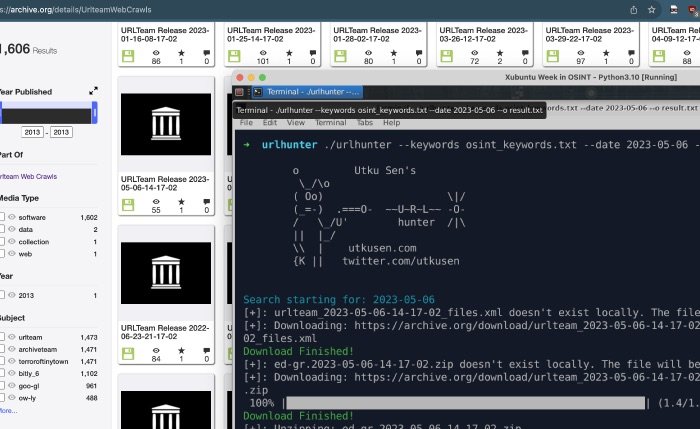Open the browser extension icon beside the bookmark star
700x429 pixels.
pos(674,10)
